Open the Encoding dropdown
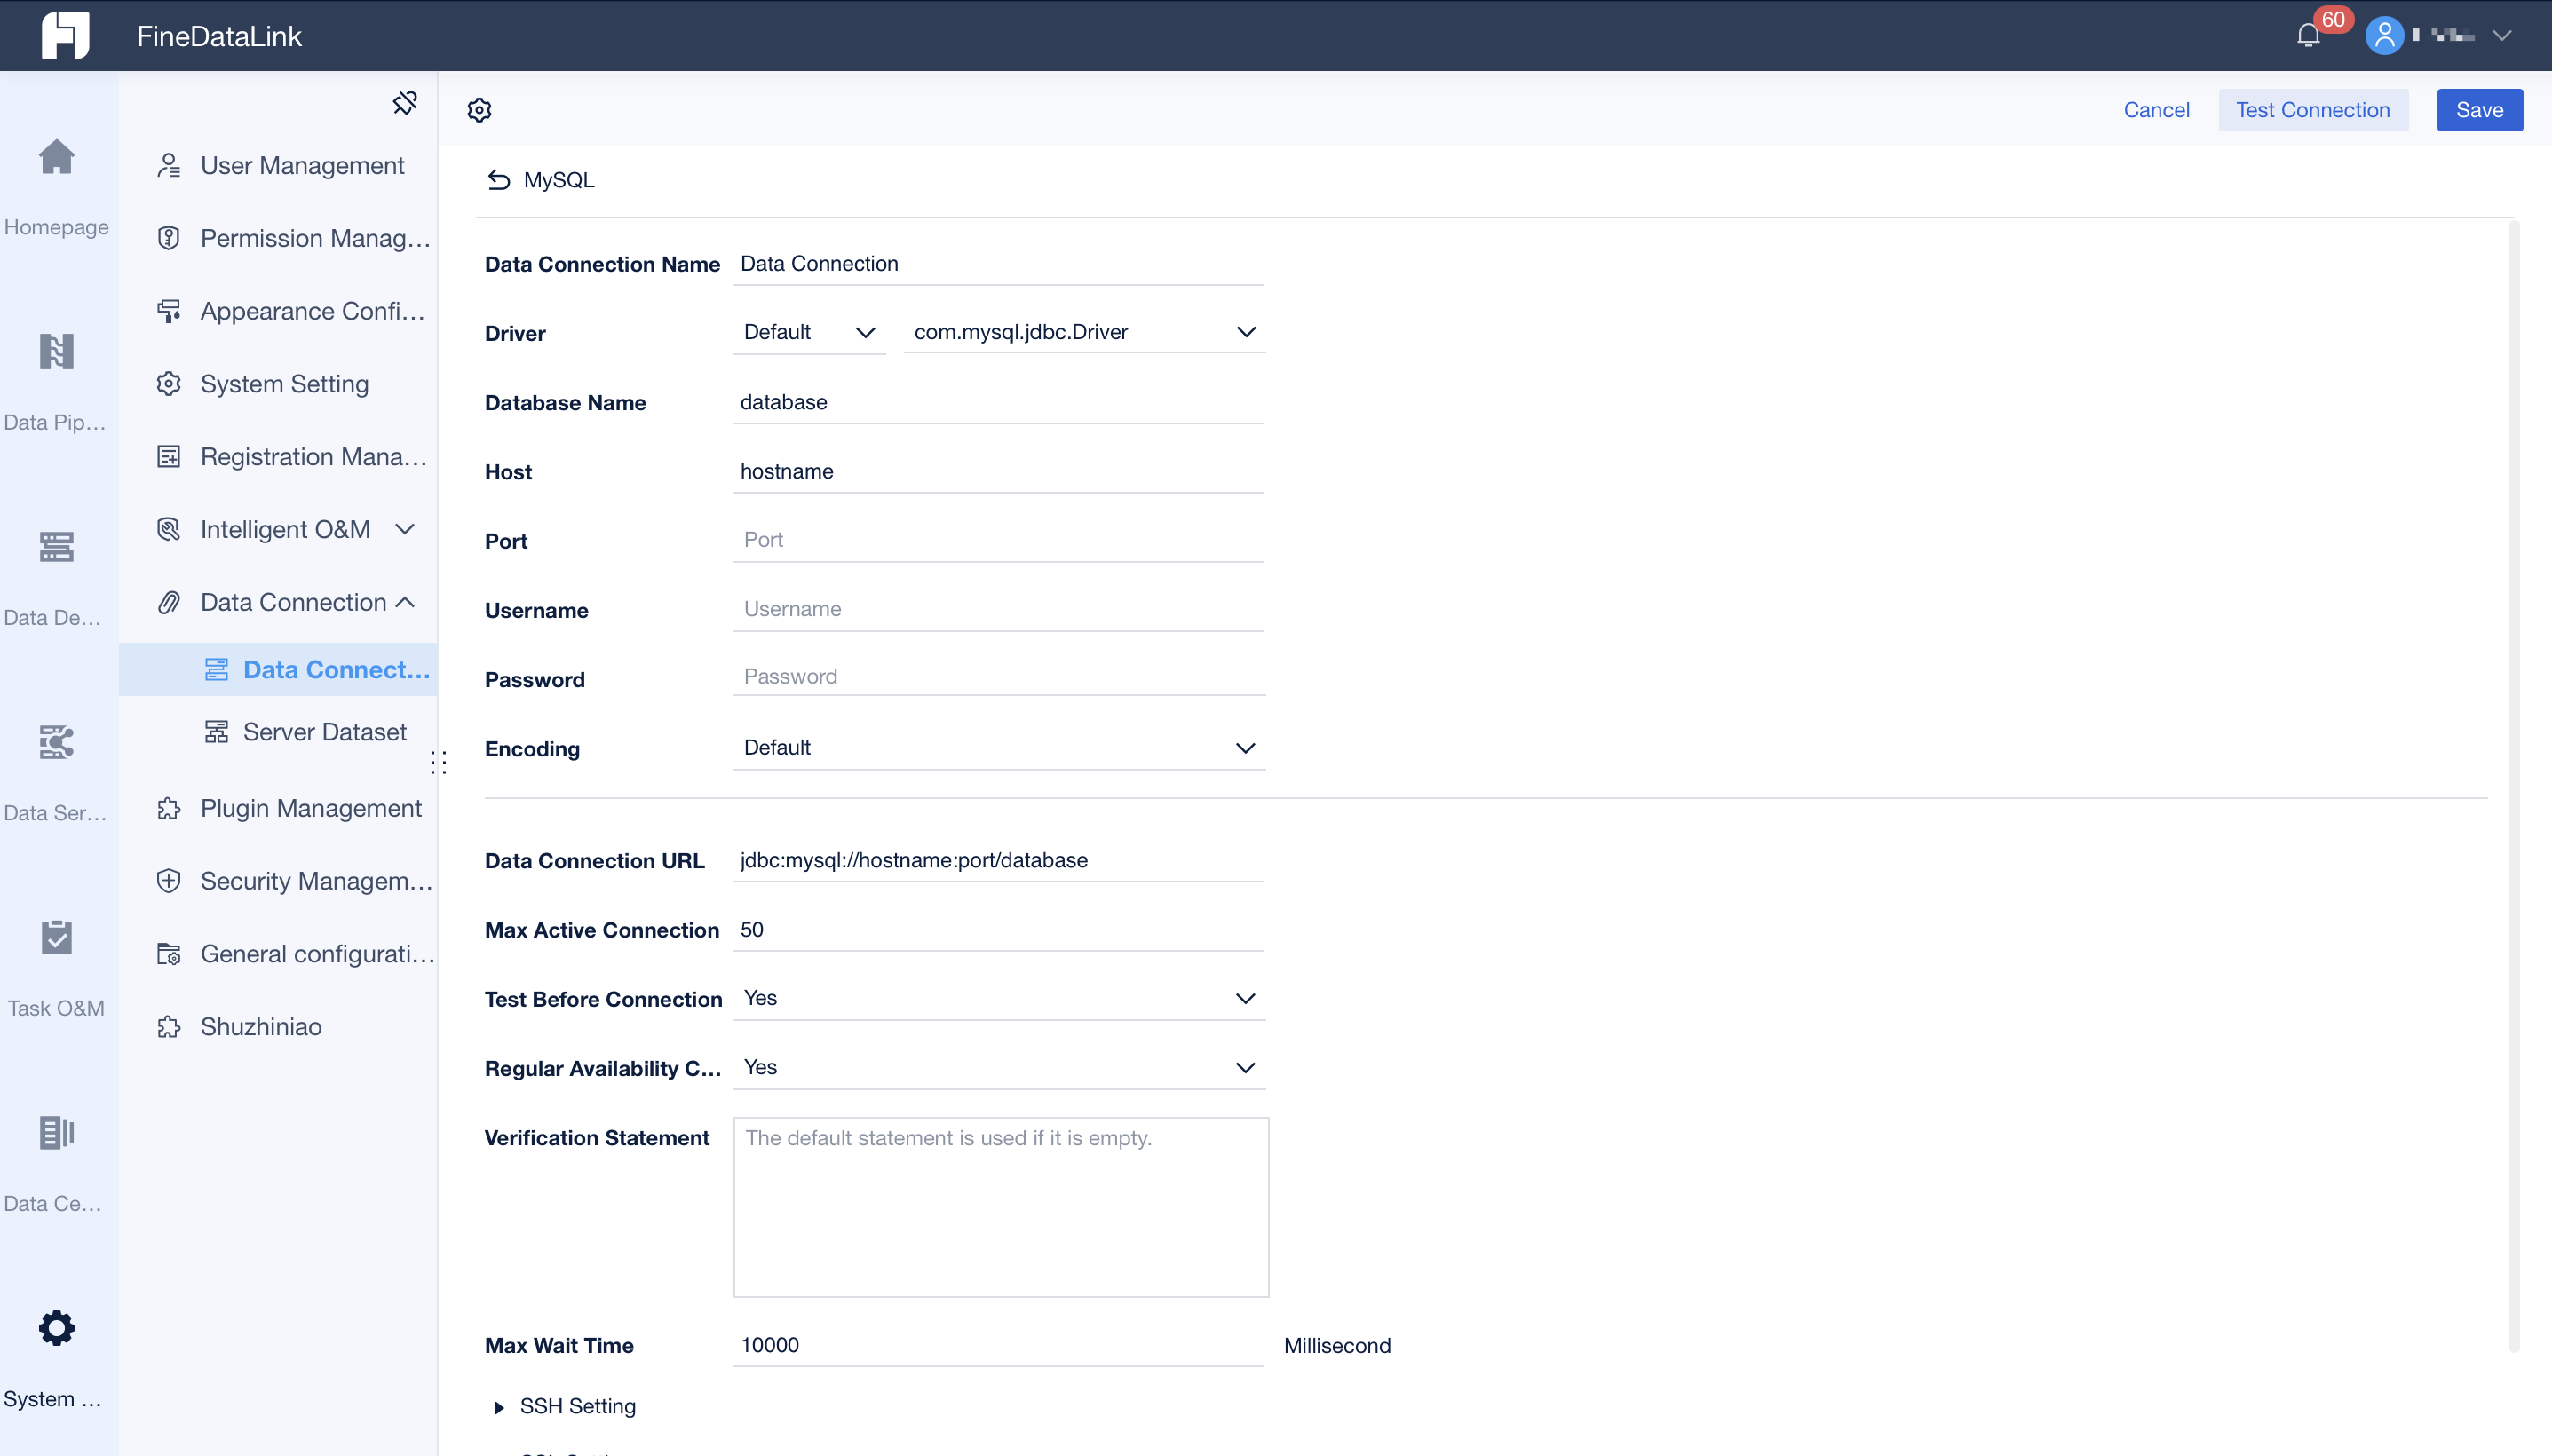The image size is (2552, 1456). (x=998, y=748)
